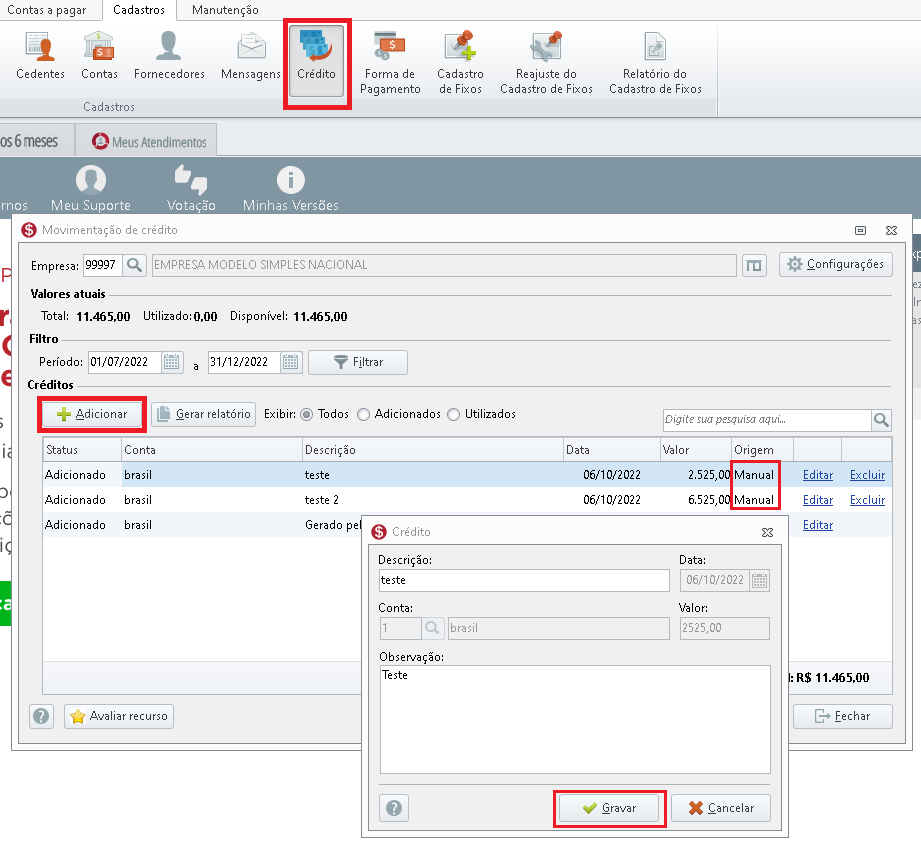Click the Conta search icon in Crédito dialog
The width and height of the screenshot is (921, 847).
[432, 628]
